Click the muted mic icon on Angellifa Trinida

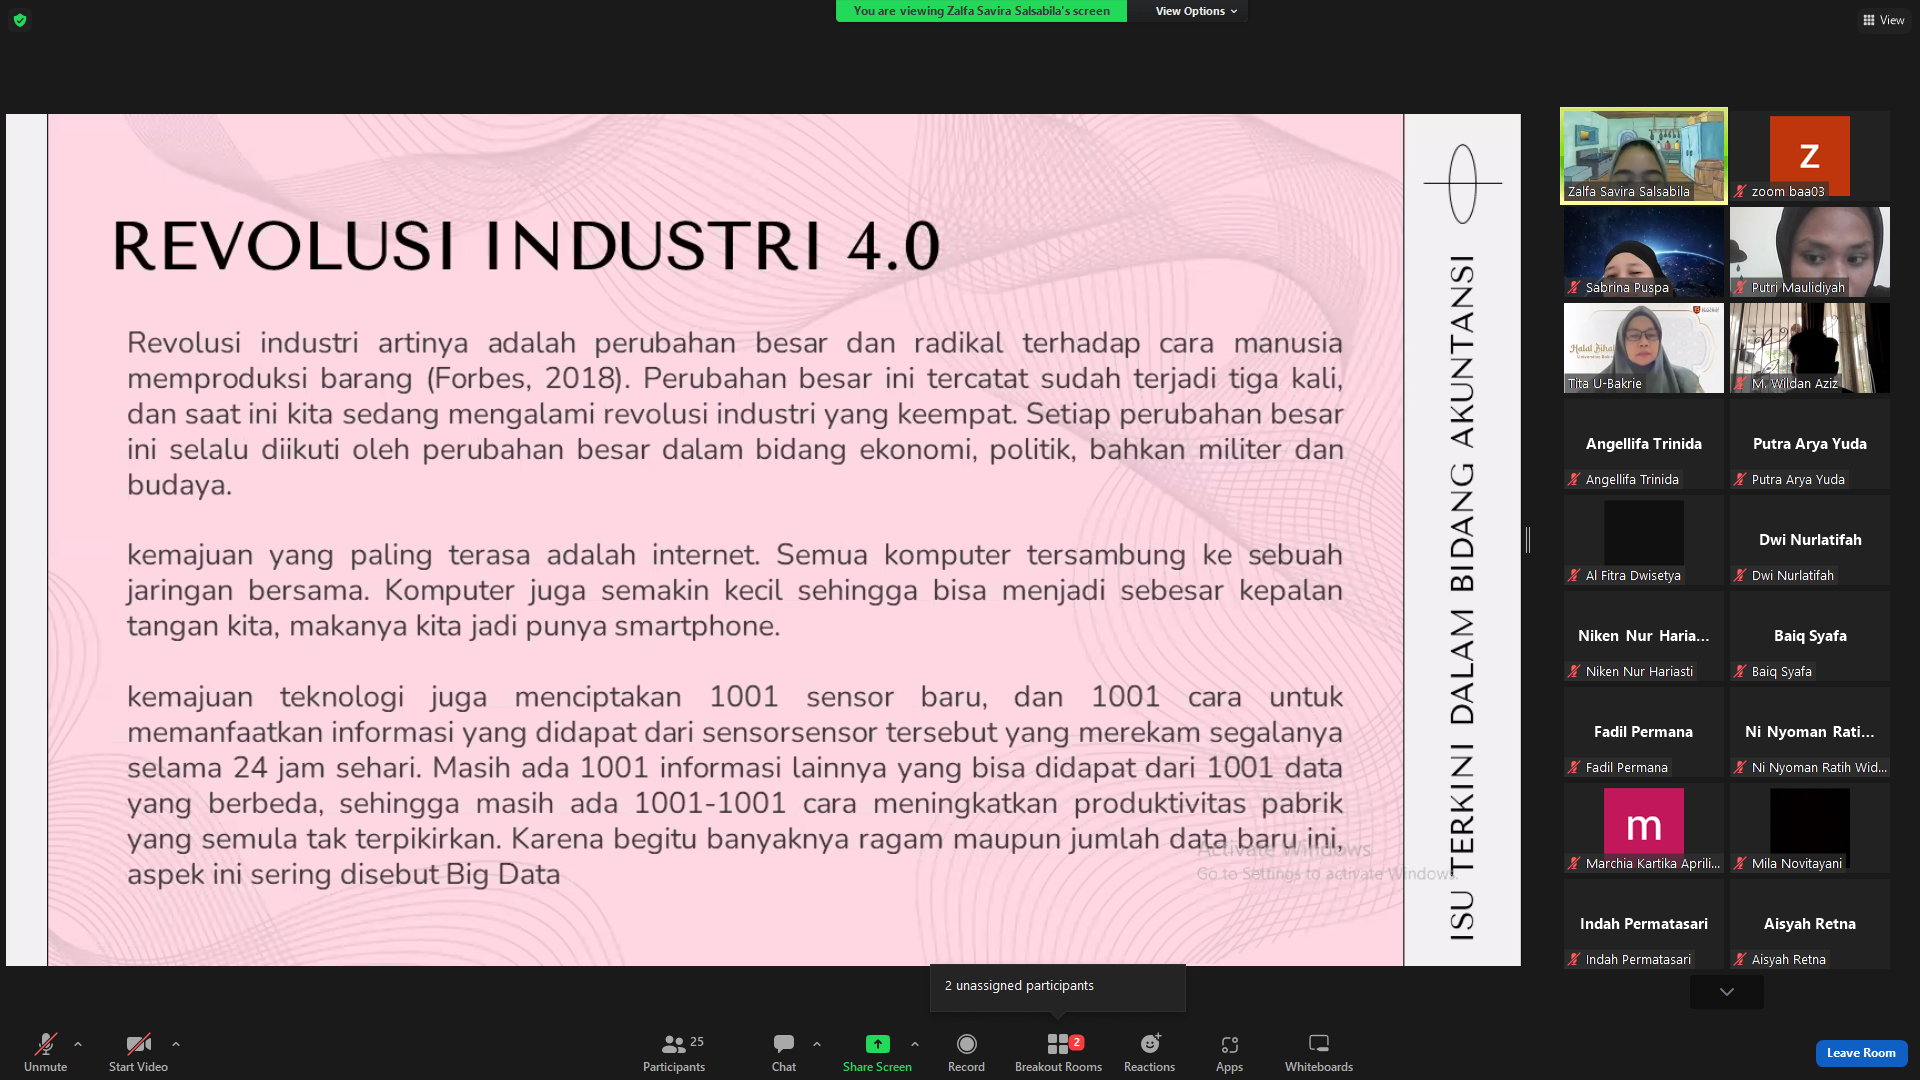pos(1574,480)
